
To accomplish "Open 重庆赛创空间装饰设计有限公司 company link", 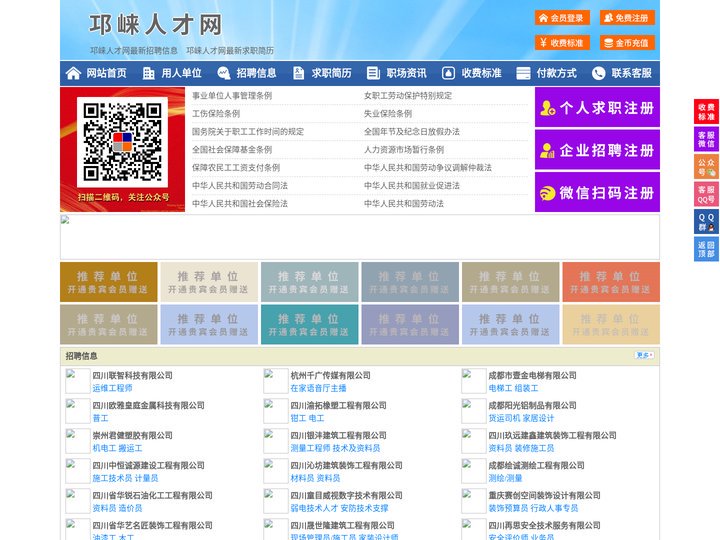I will [x=544, y=495].
